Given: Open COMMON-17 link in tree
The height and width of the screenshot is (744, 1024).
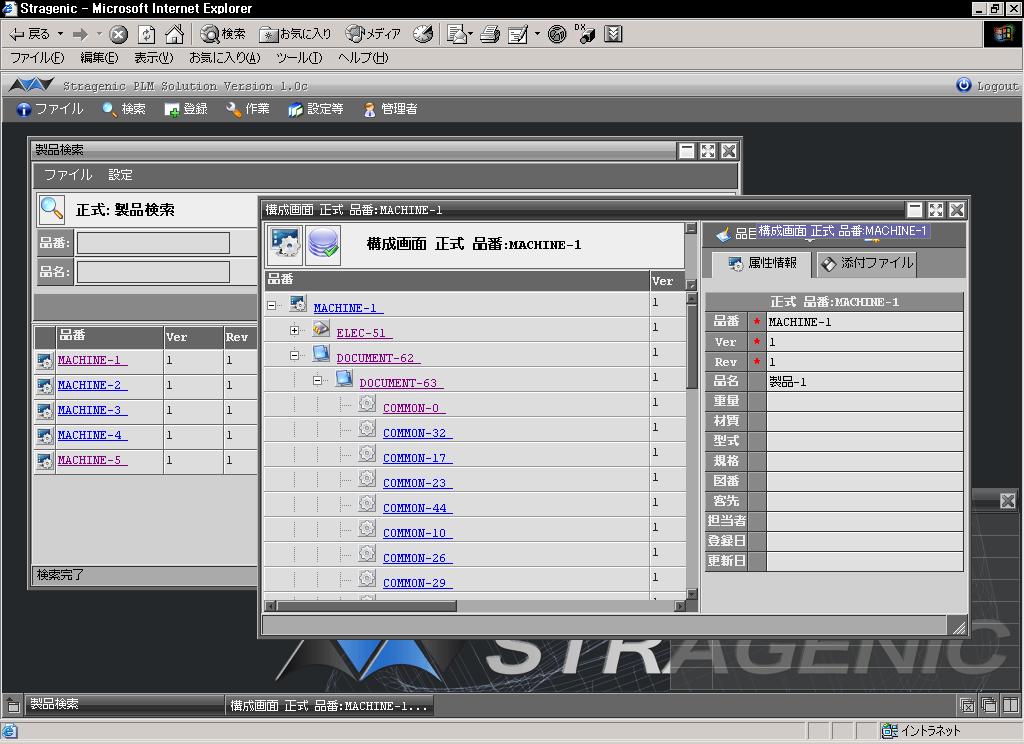Looking at the screenshot, I should [417, 458].
